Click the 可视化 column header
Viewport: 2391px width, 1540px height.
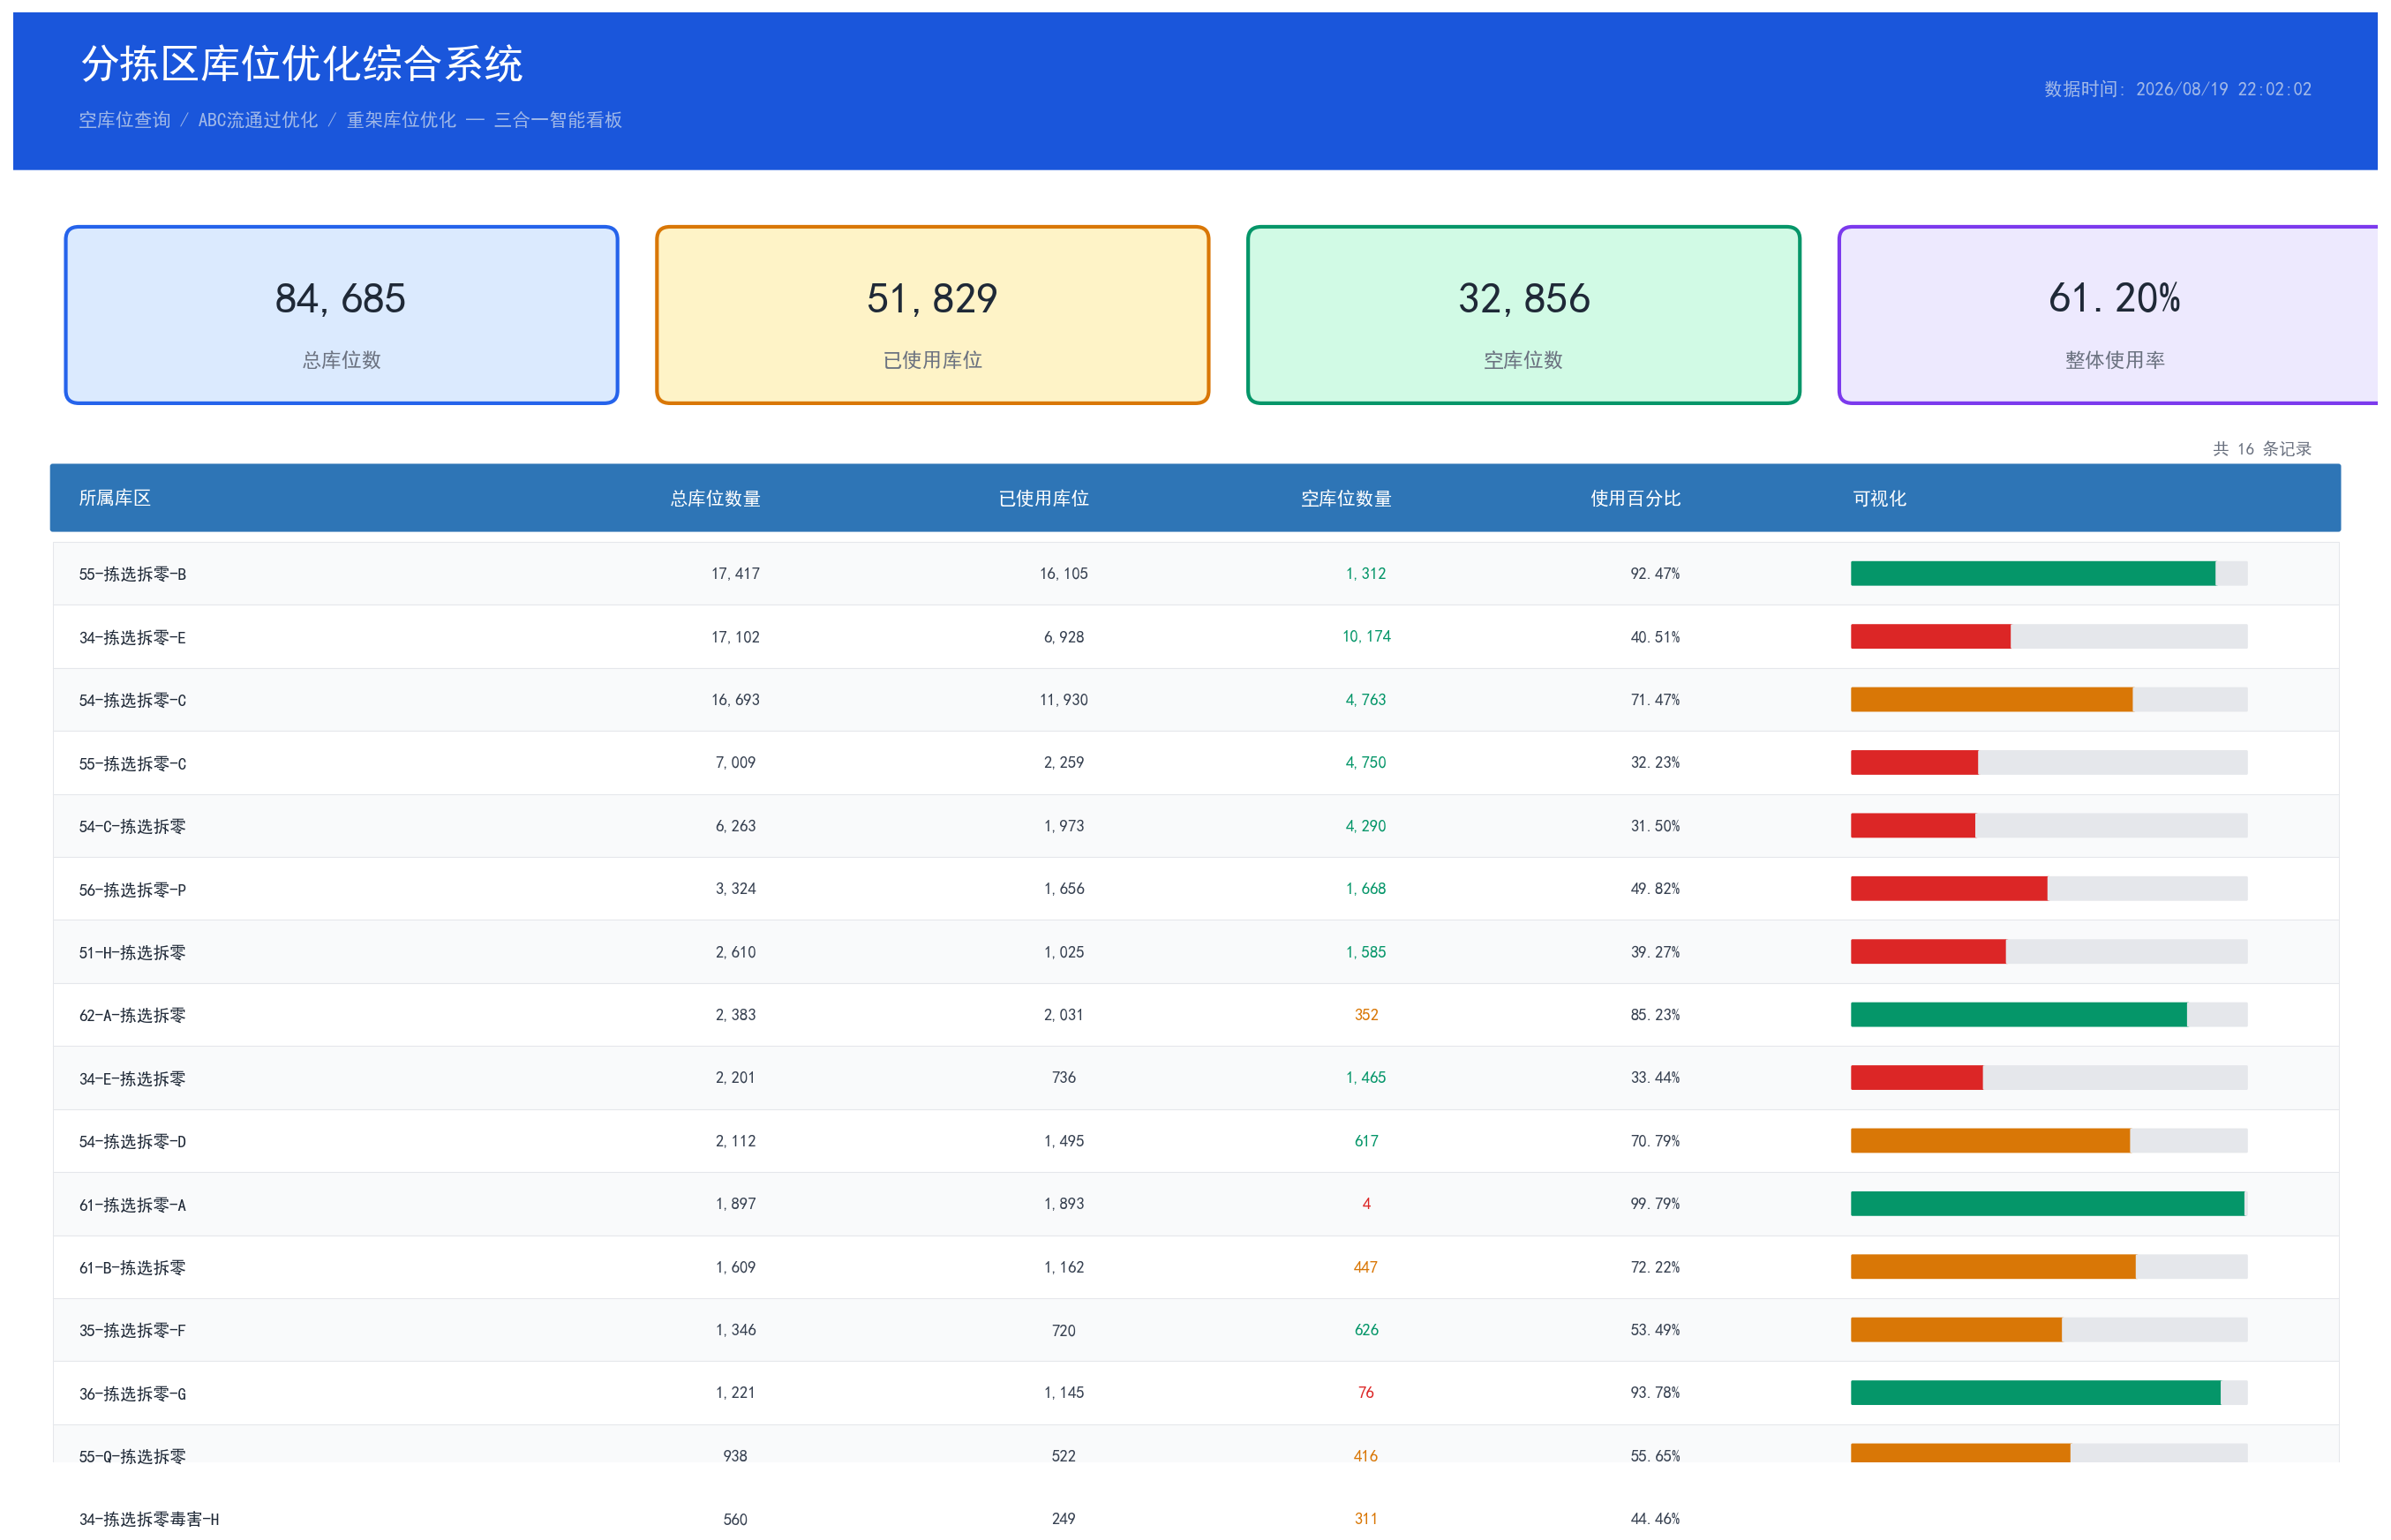1879,498
